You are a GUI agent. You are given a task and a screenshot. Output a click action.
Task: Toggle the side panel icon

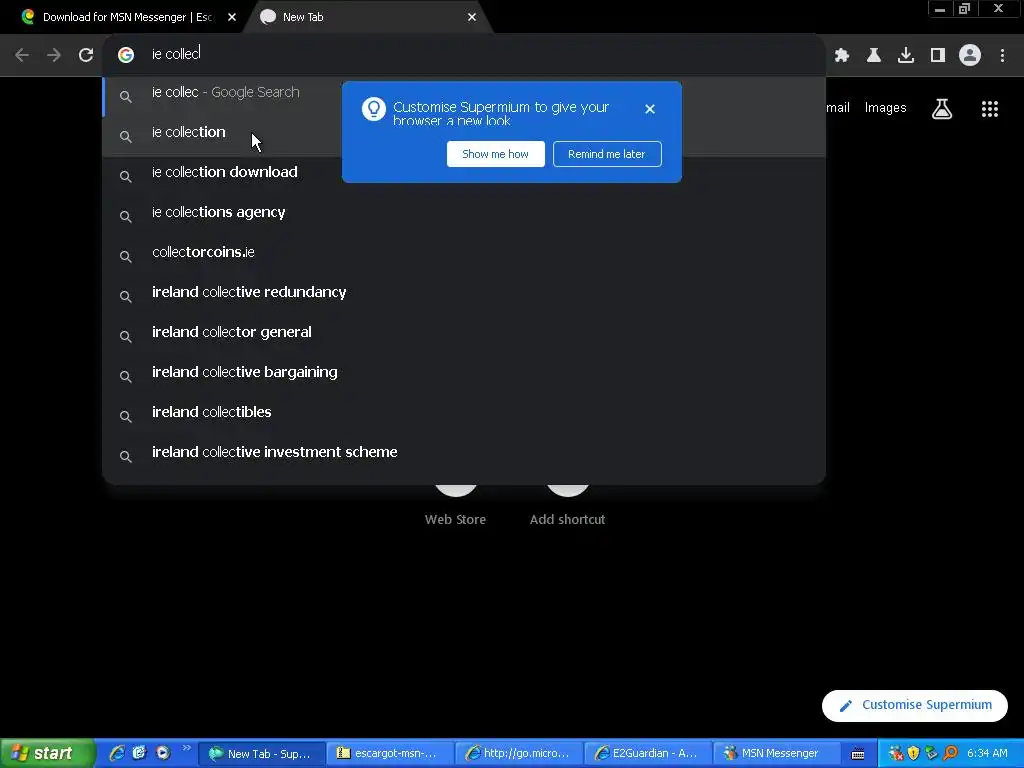point(938,56)
